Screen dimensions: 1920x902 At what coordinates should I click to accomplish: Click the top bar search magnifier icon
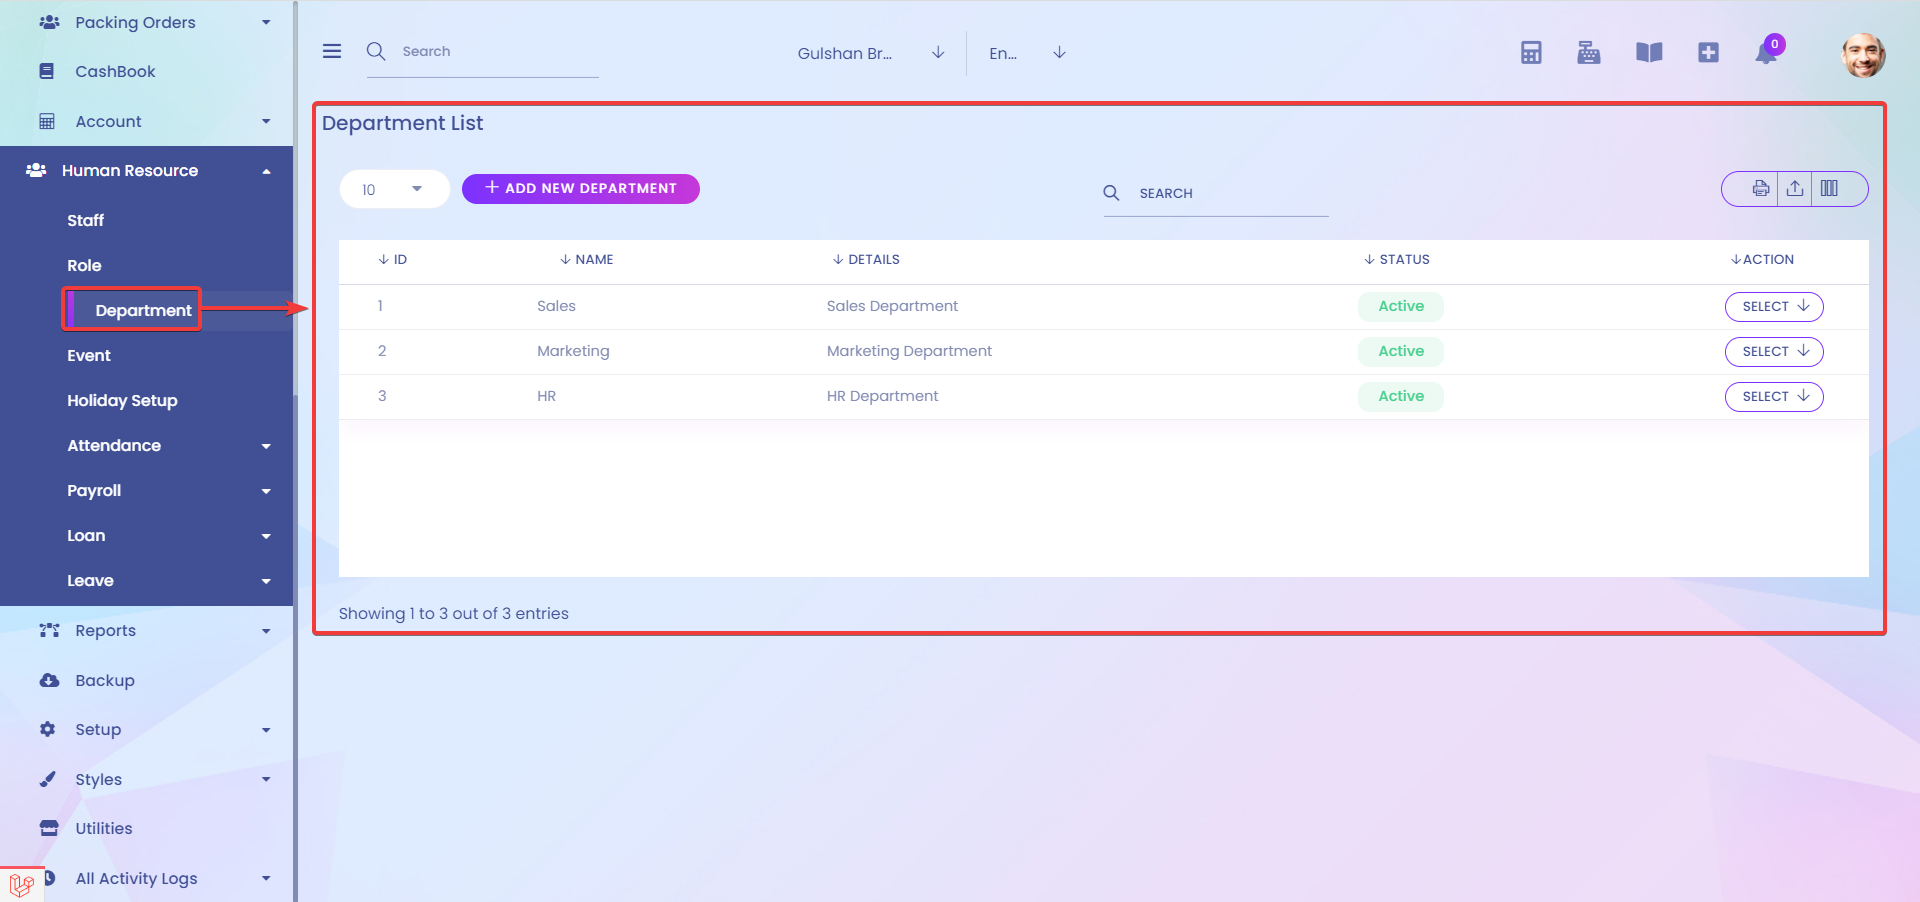[376, 51]
